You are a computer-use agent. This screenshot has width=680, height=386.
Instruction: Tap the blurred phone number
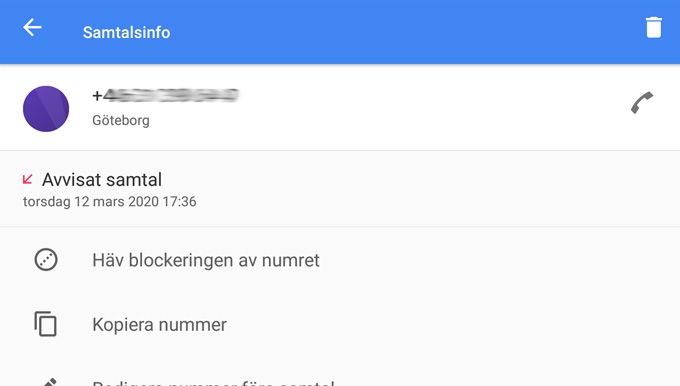(166, 95)
